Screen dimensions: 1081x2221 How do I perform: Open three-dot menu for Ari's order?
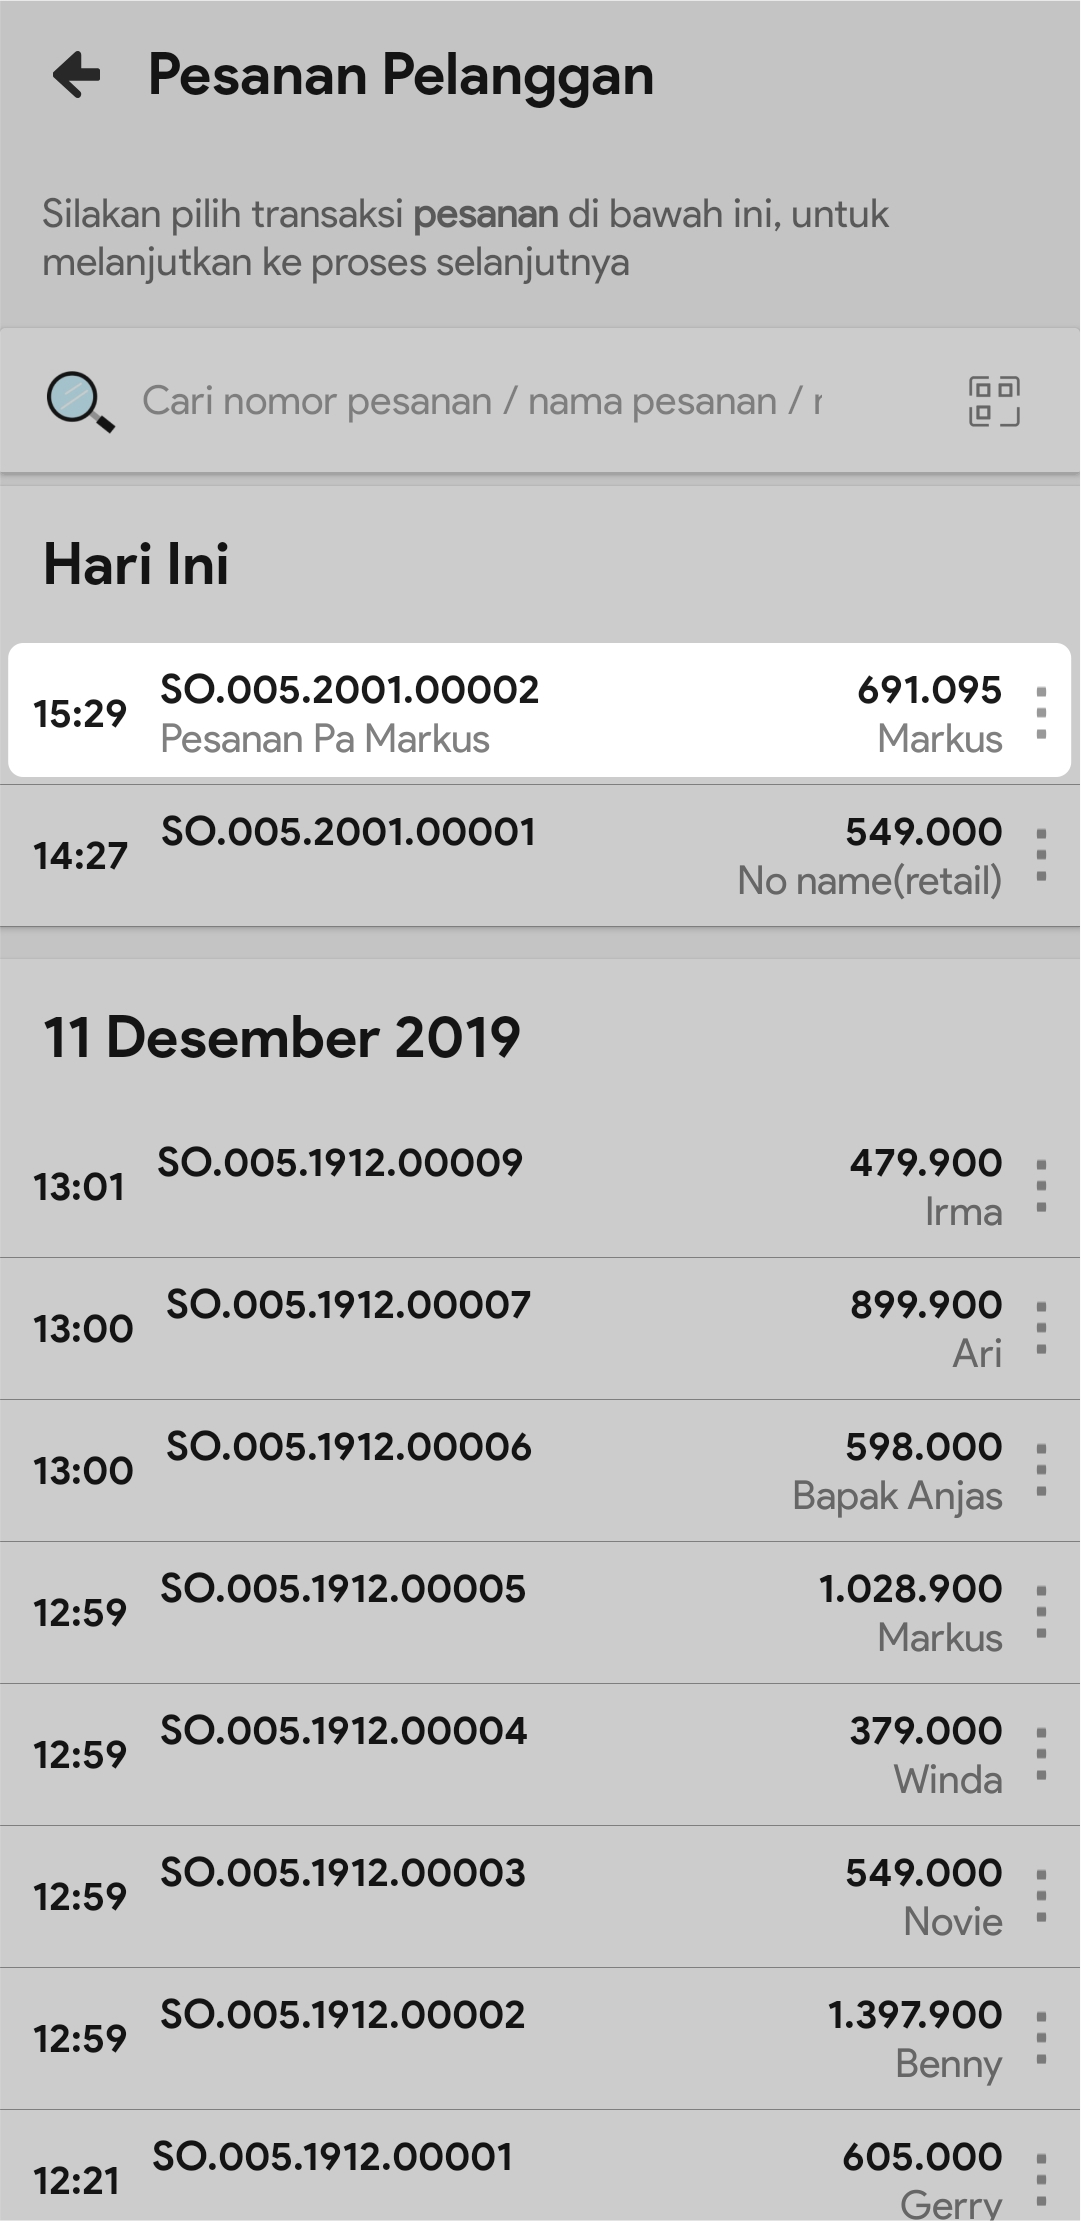tap(1041, 1328)
